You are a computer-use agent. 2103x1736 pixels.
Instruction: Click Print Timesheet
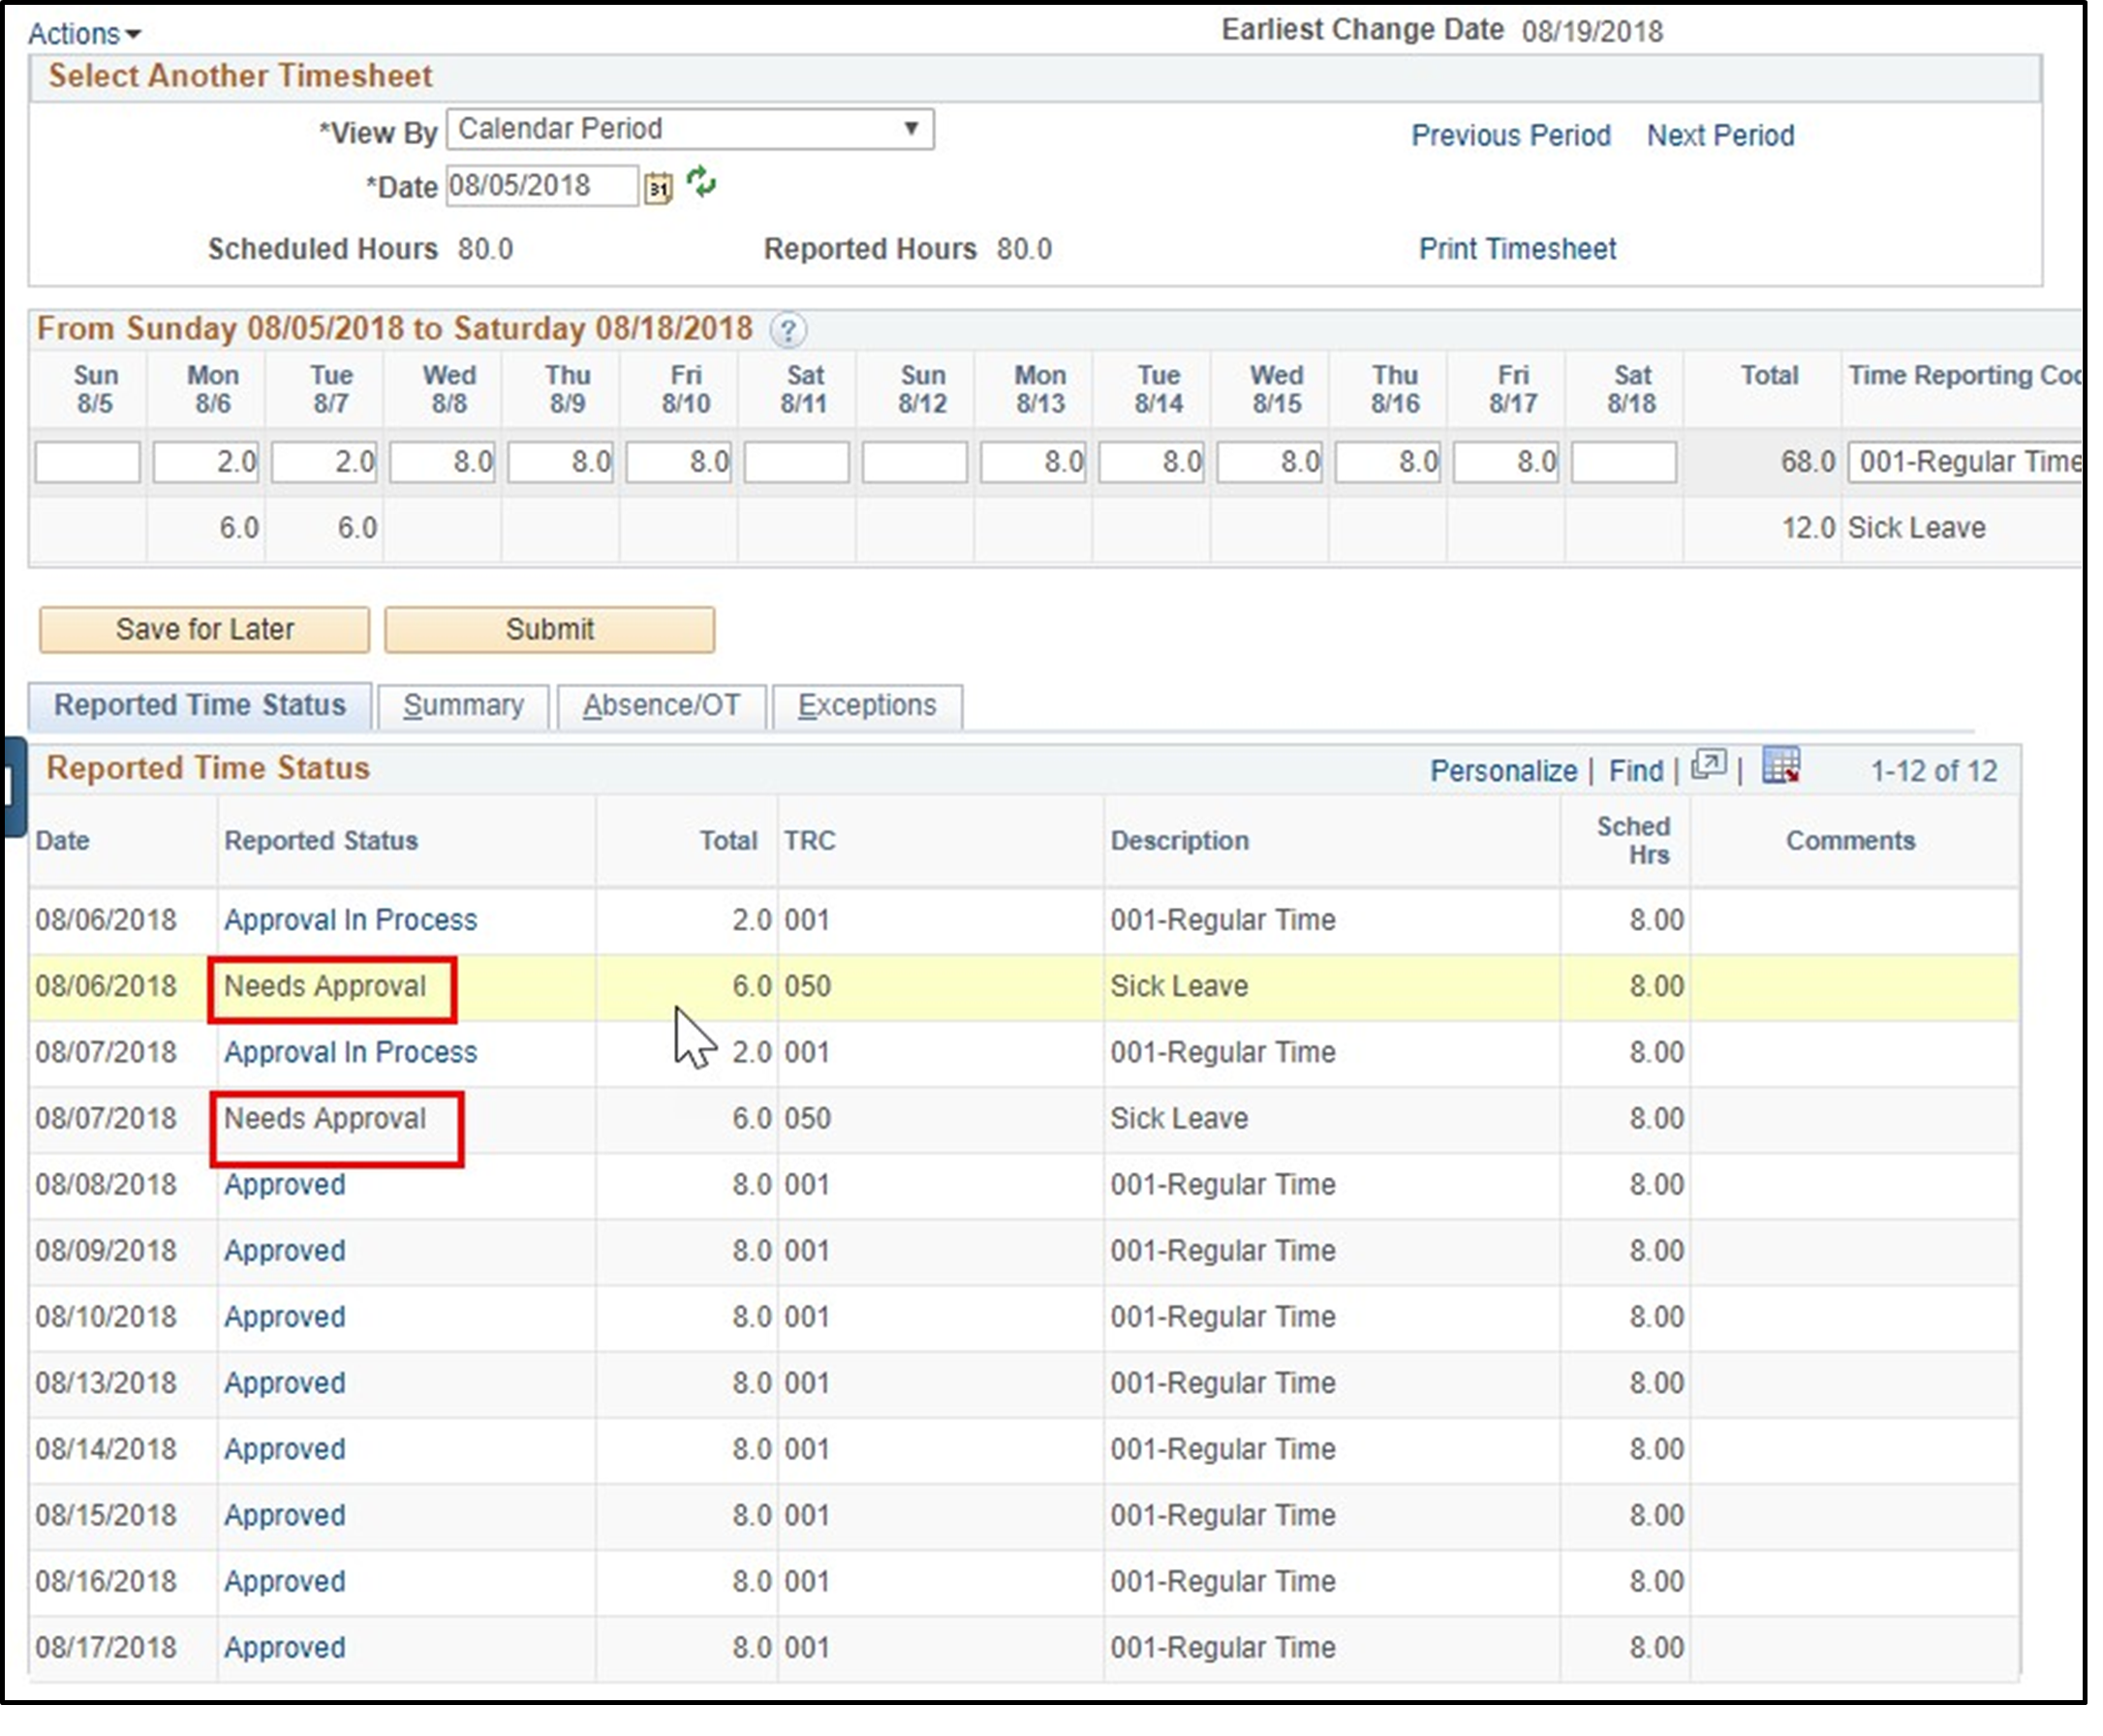click(1517, 249)
